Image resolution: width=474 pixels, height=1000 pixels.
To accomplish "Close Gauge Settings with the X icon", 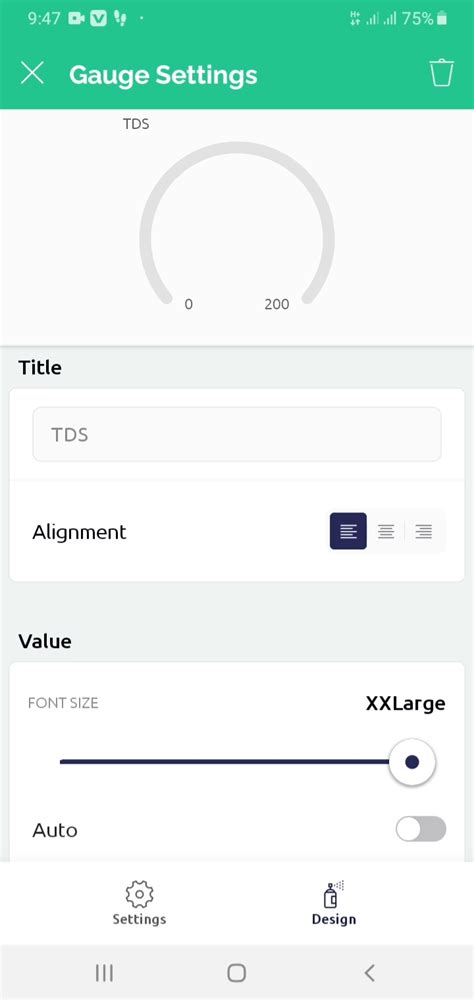I will point(33,73).
